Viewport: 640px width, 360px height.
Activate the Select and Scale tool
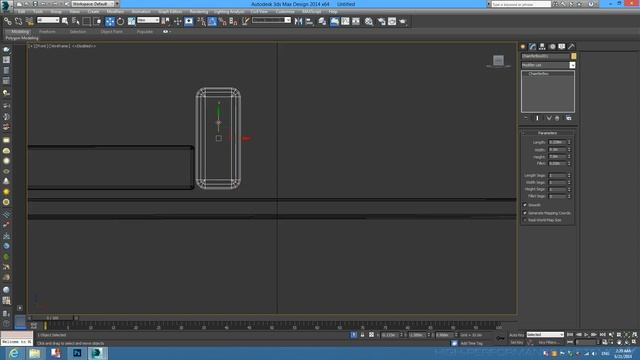tap(131, 21)
